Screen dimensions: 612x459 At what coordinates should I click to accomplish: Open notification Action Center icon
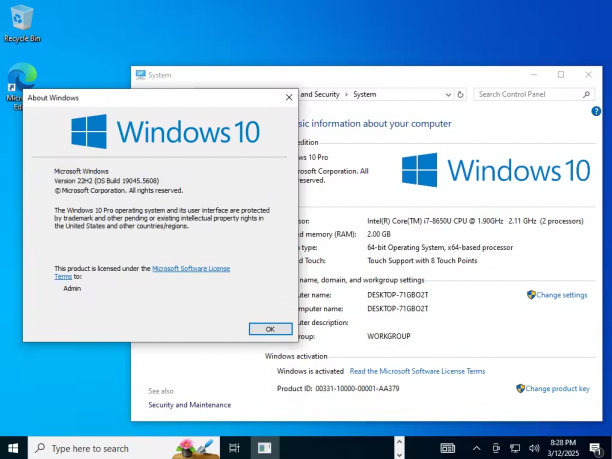[x=596, y=449]
